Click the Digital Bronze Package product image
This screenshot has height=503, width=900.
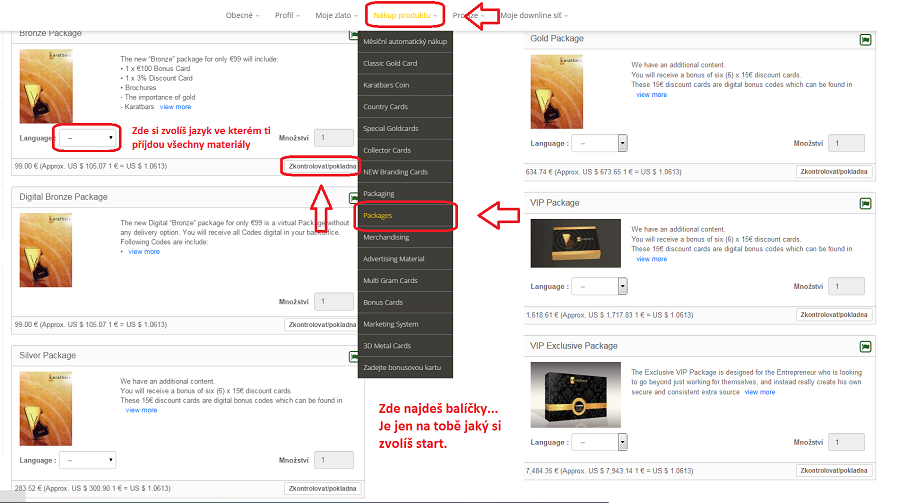click(x=46, y=250)
